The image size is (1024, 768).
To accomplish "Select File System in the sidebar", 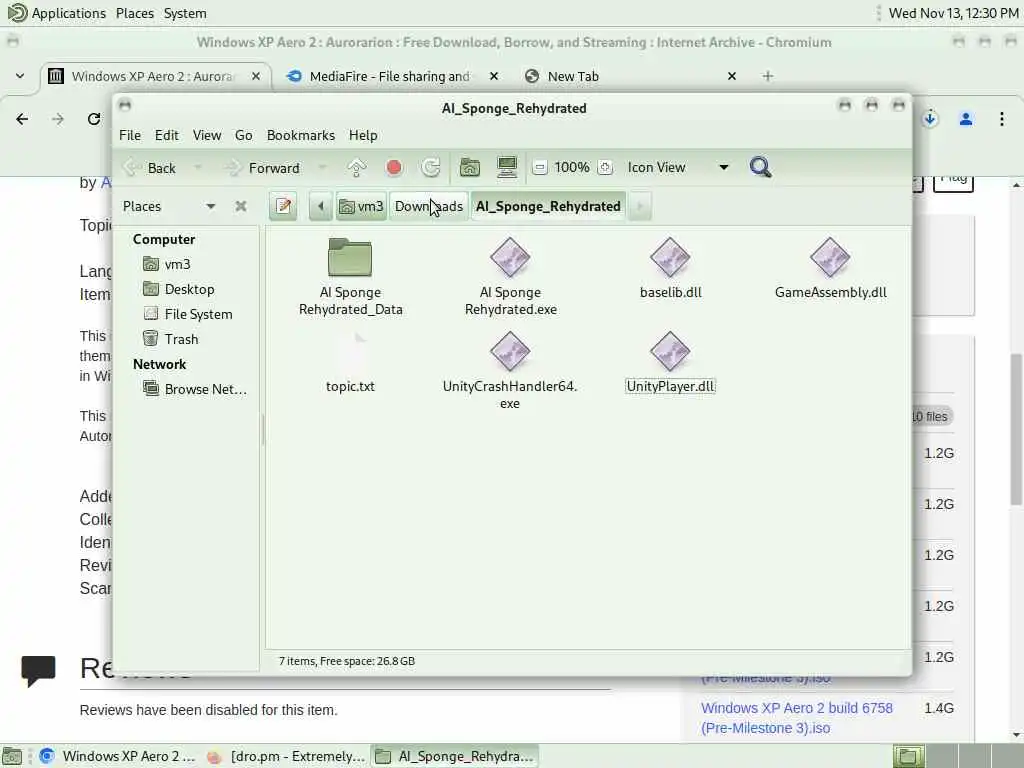I will 188,314.
